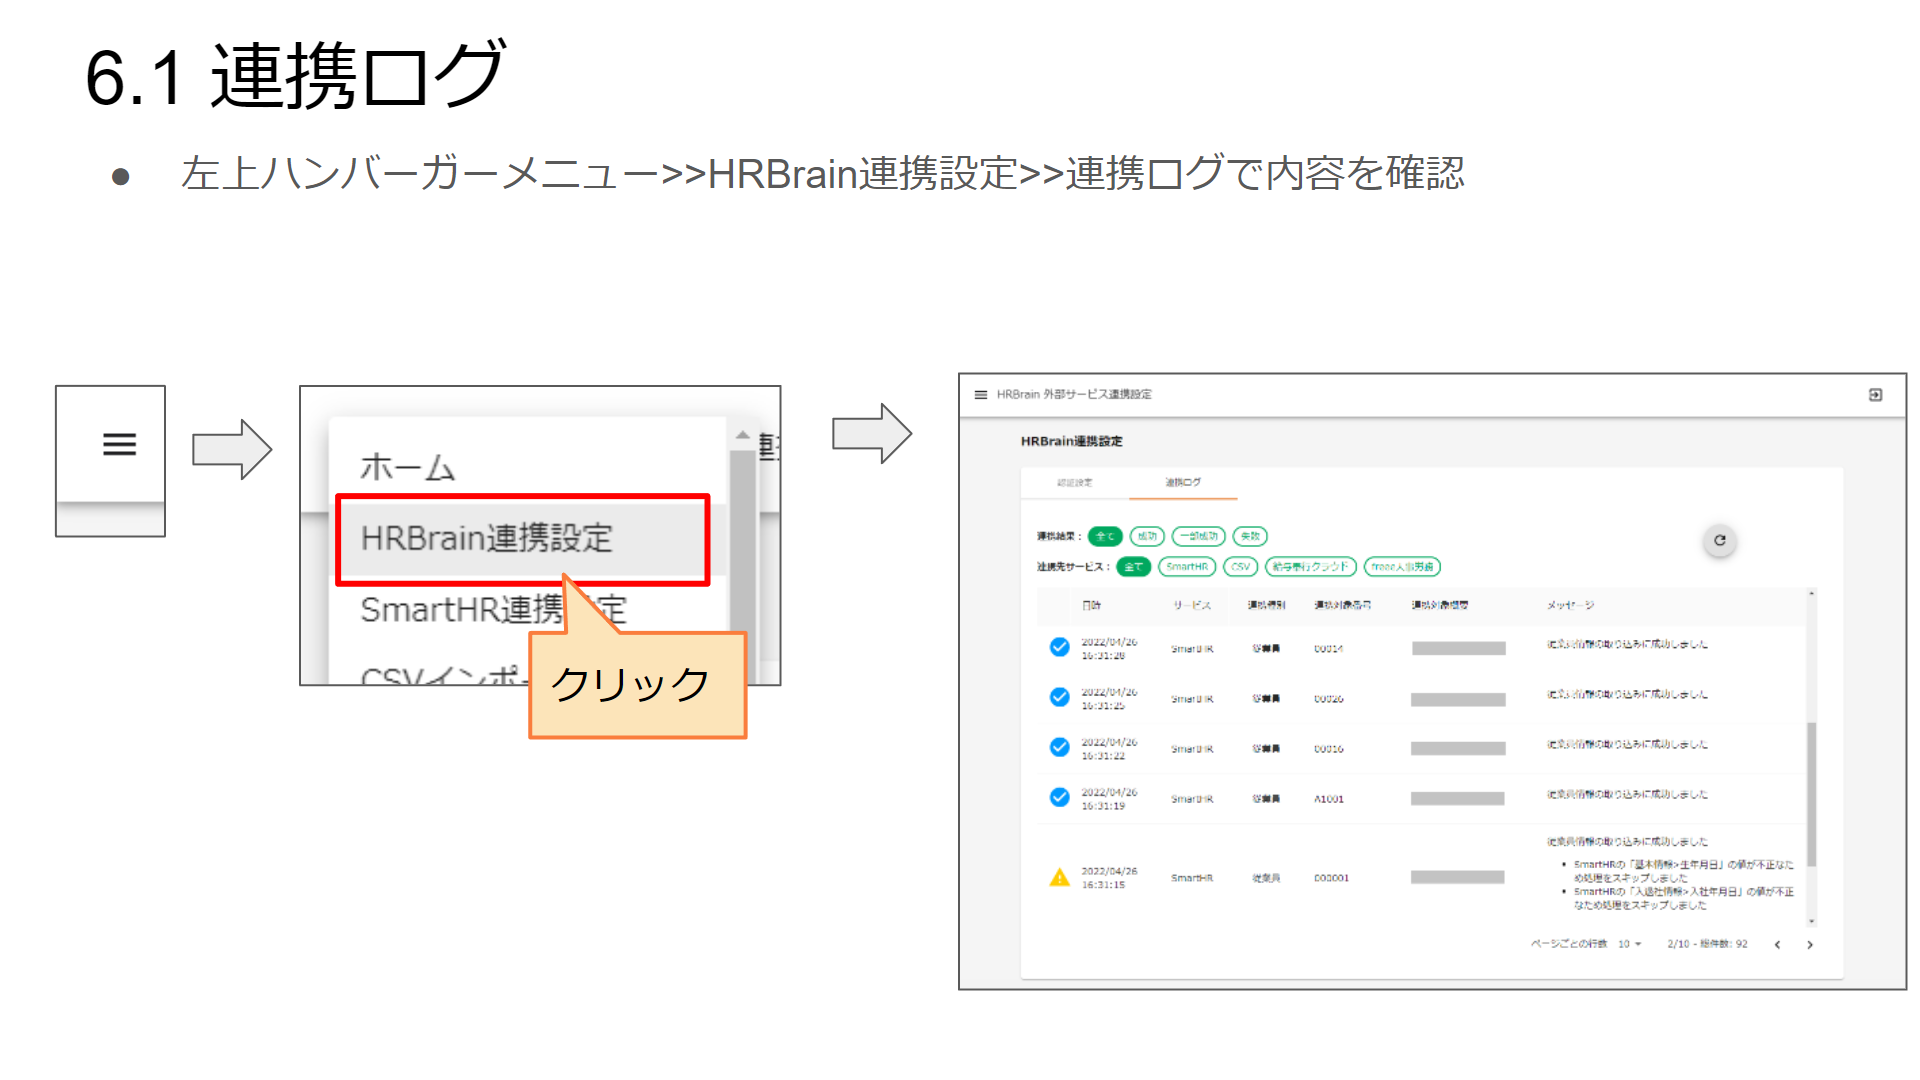Click target number 00026
The height and width of the screenshot is (1080, 1920).
coord(1328,699)
